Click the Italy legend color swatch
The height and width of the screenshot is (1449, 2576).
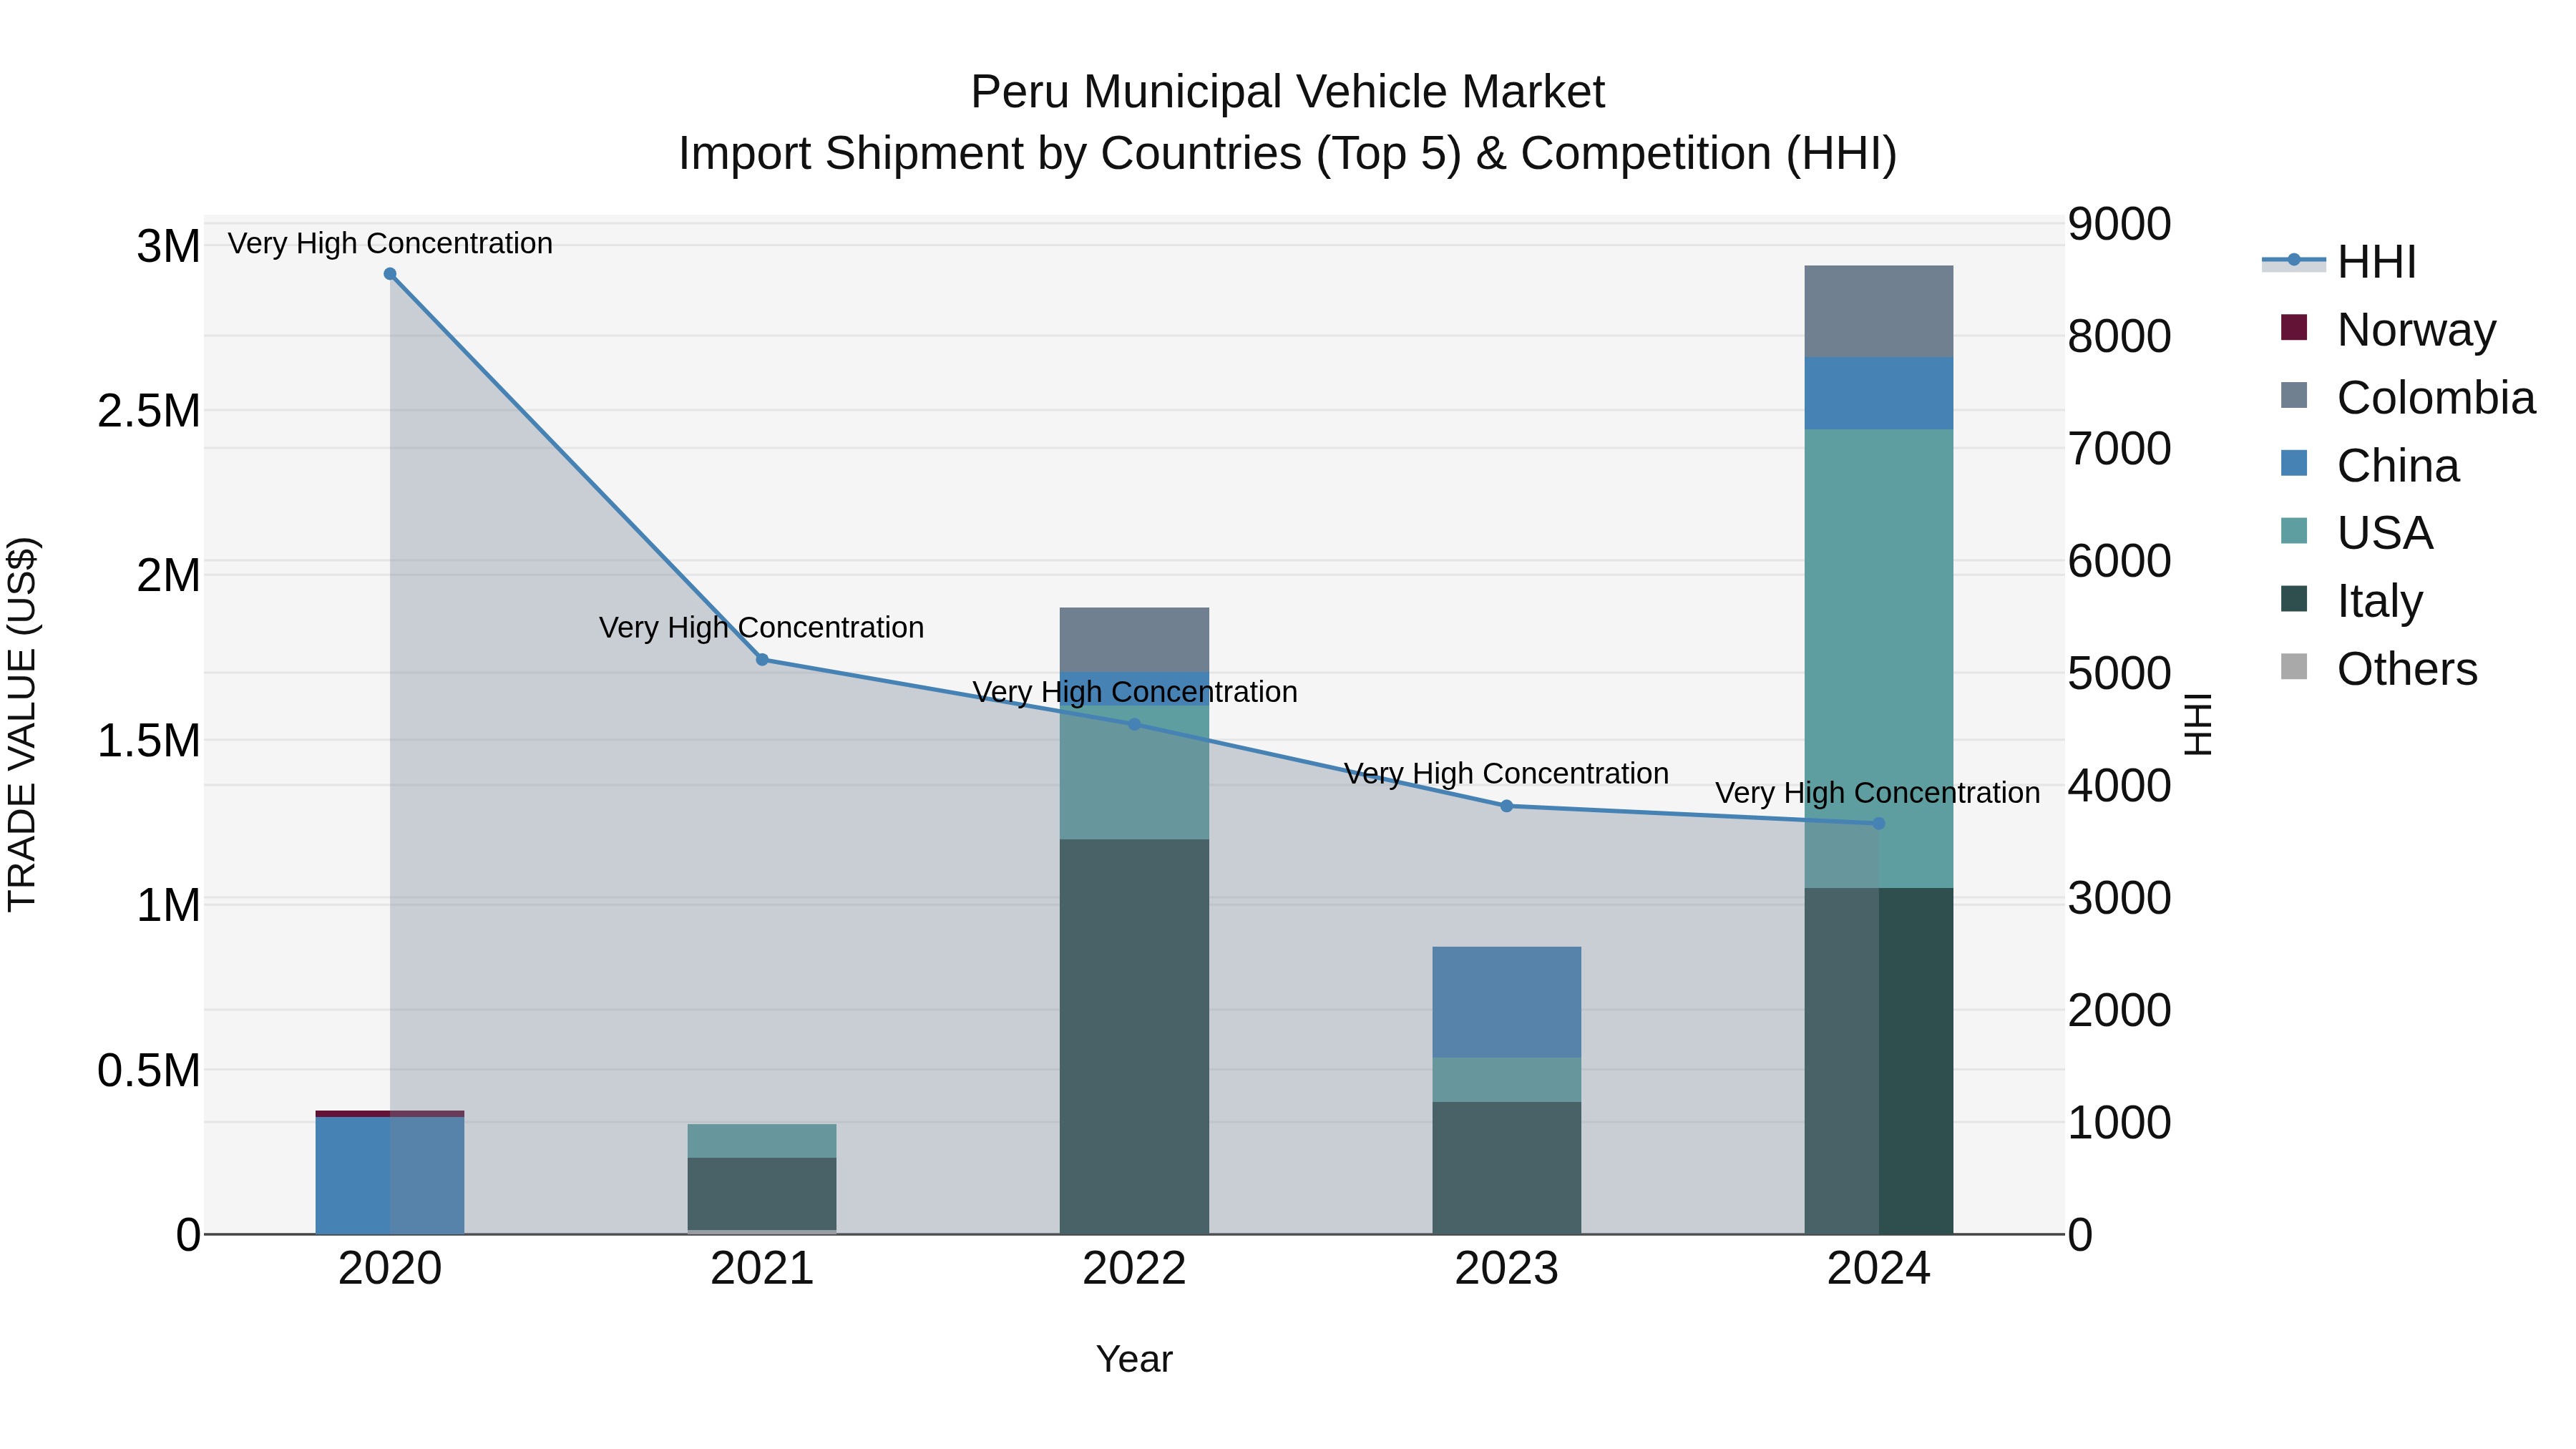pyautogui.click(x=2294, y=599)
